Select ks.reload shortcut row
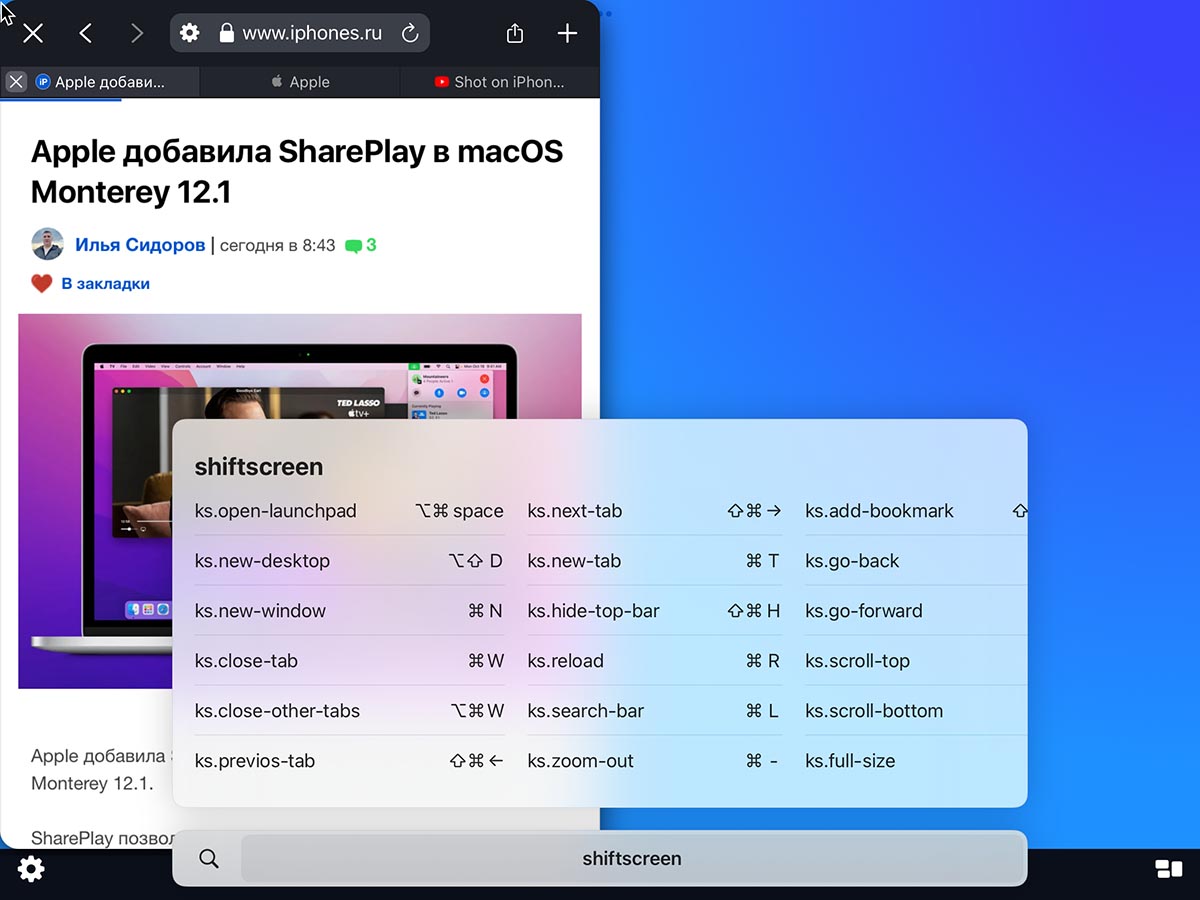The image size is (1200, 900). tap(654, 661)
